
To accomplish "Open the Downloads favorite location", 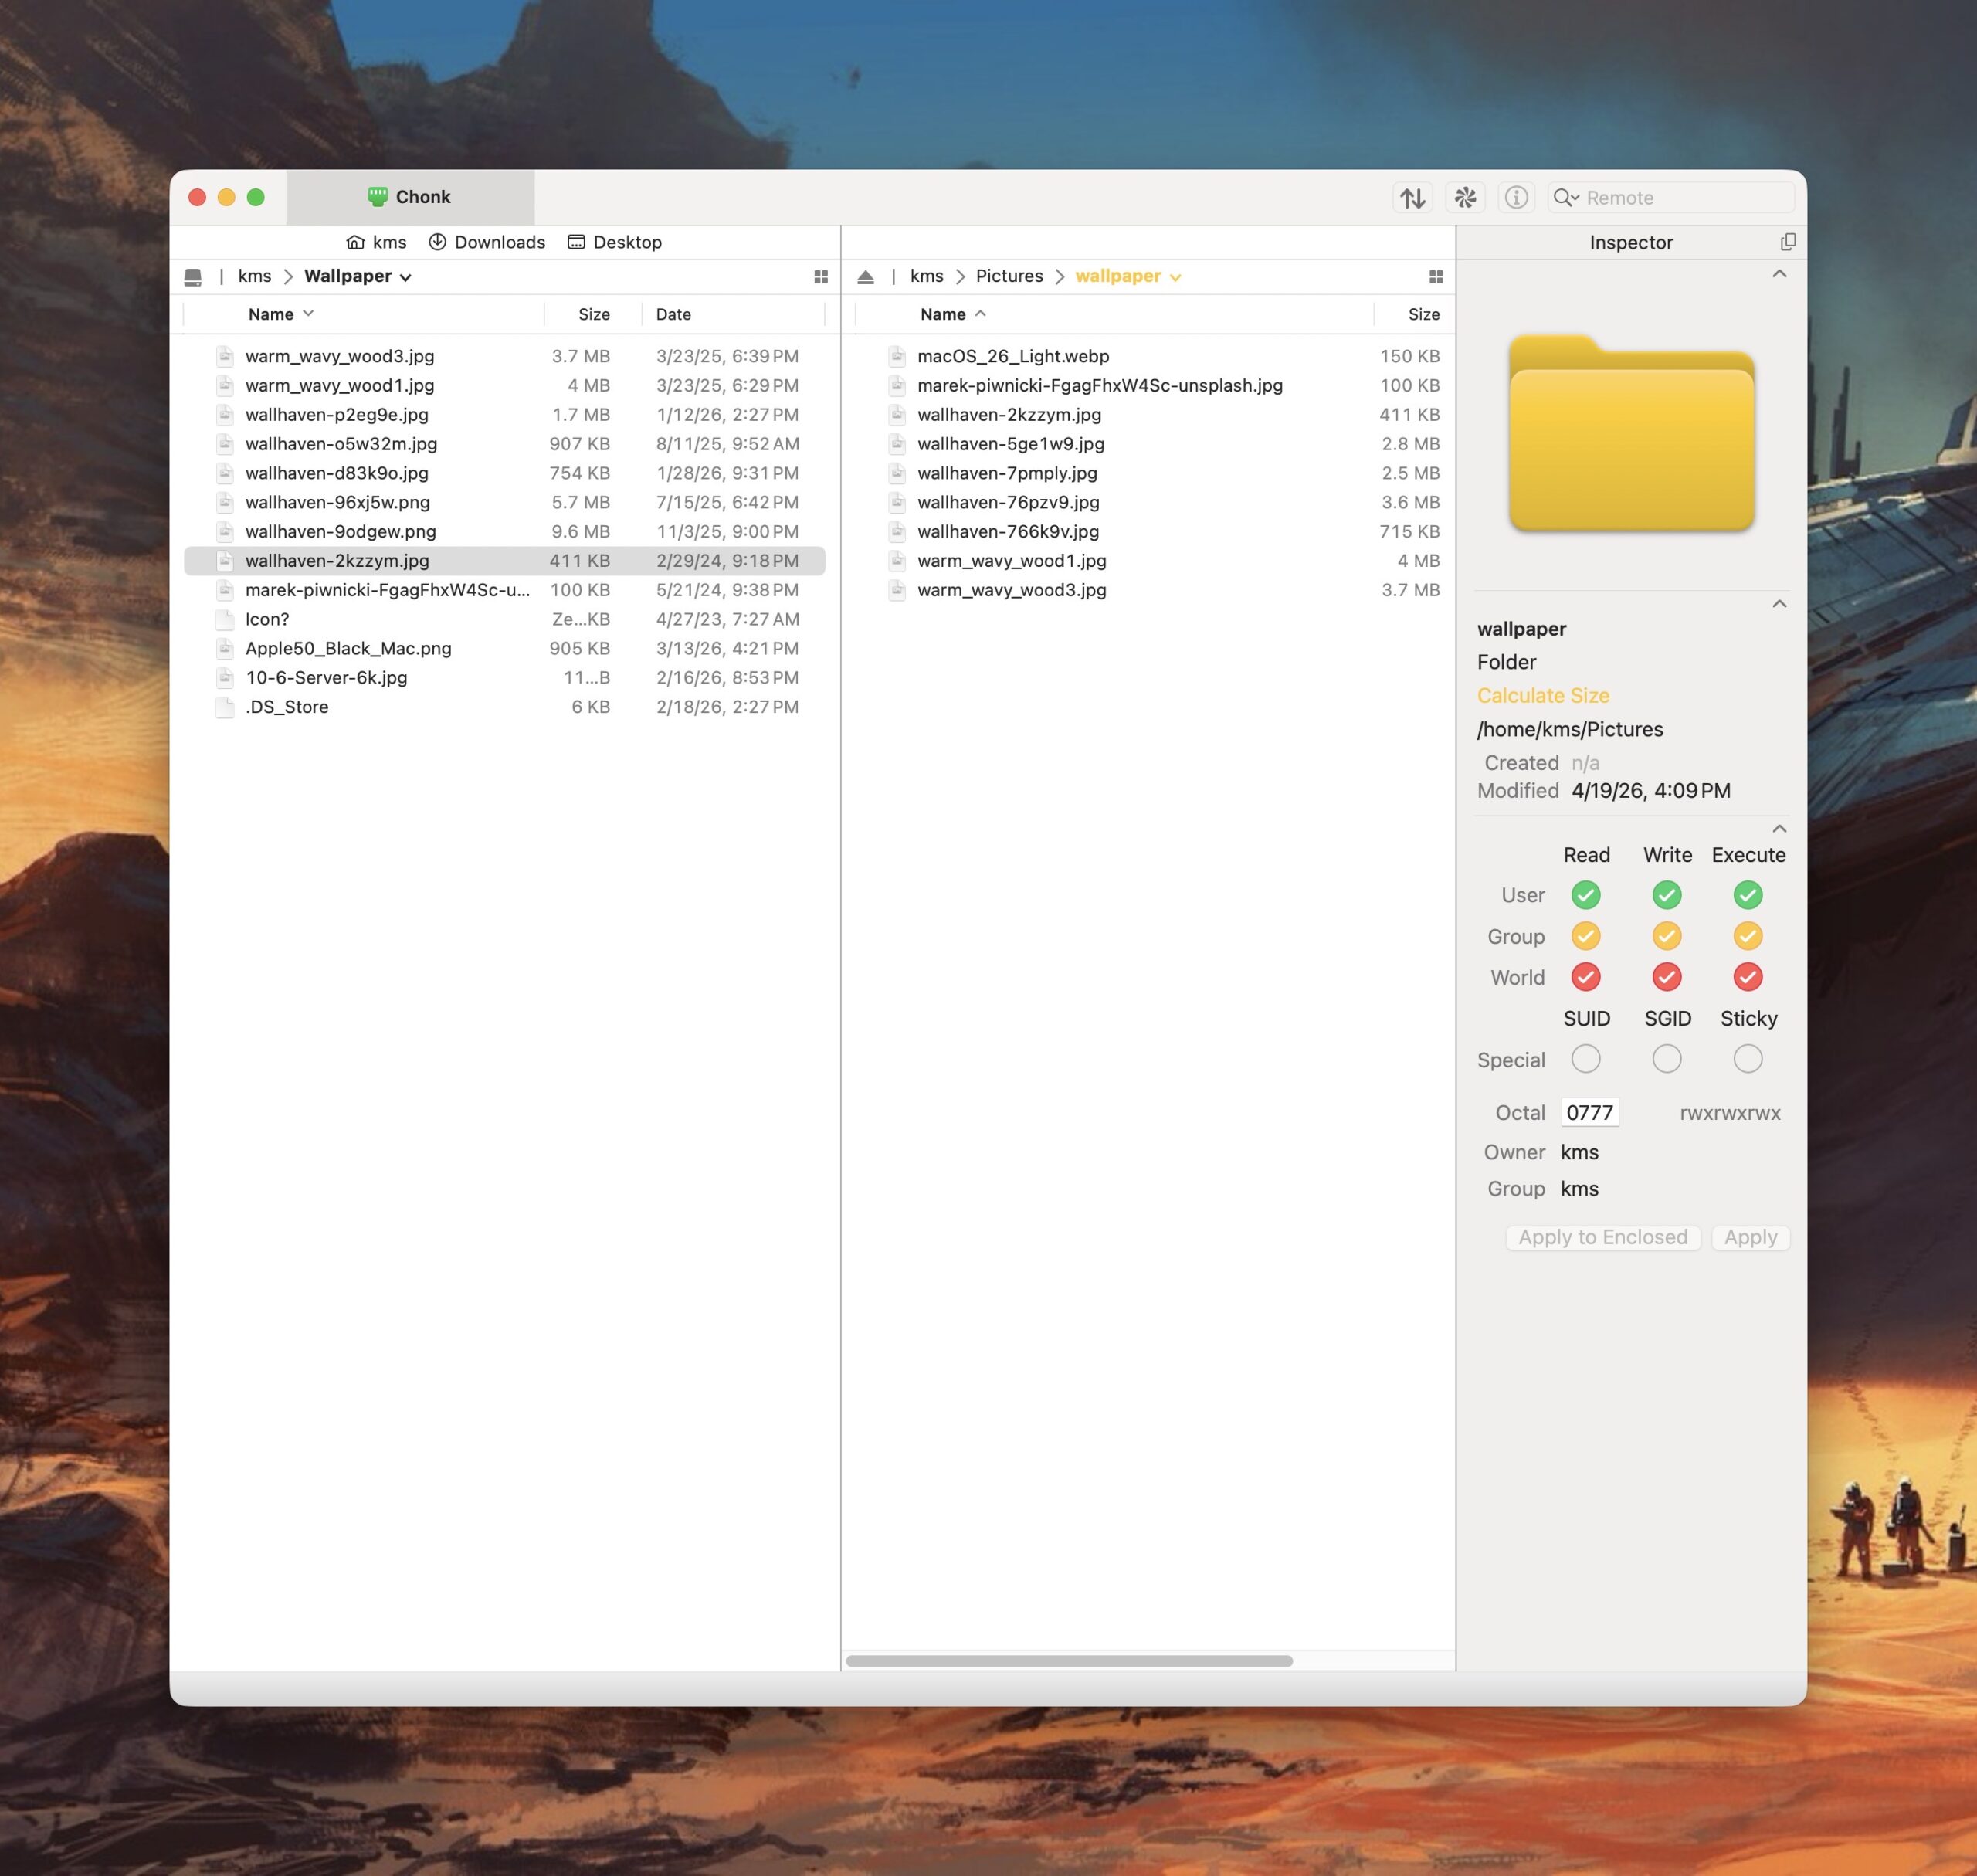I will (x=487, y=242).
